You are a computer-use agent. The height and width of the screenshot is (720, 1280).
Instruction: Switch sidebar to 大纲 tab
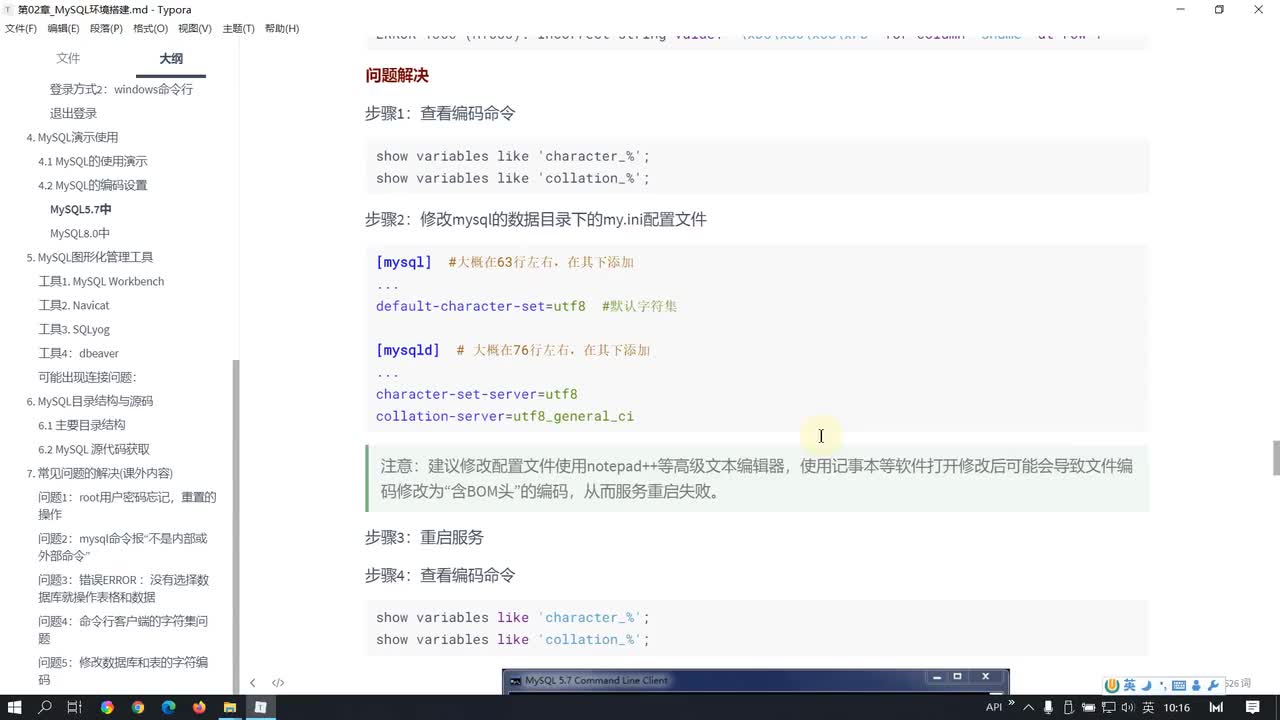click(x=171, y=59)
